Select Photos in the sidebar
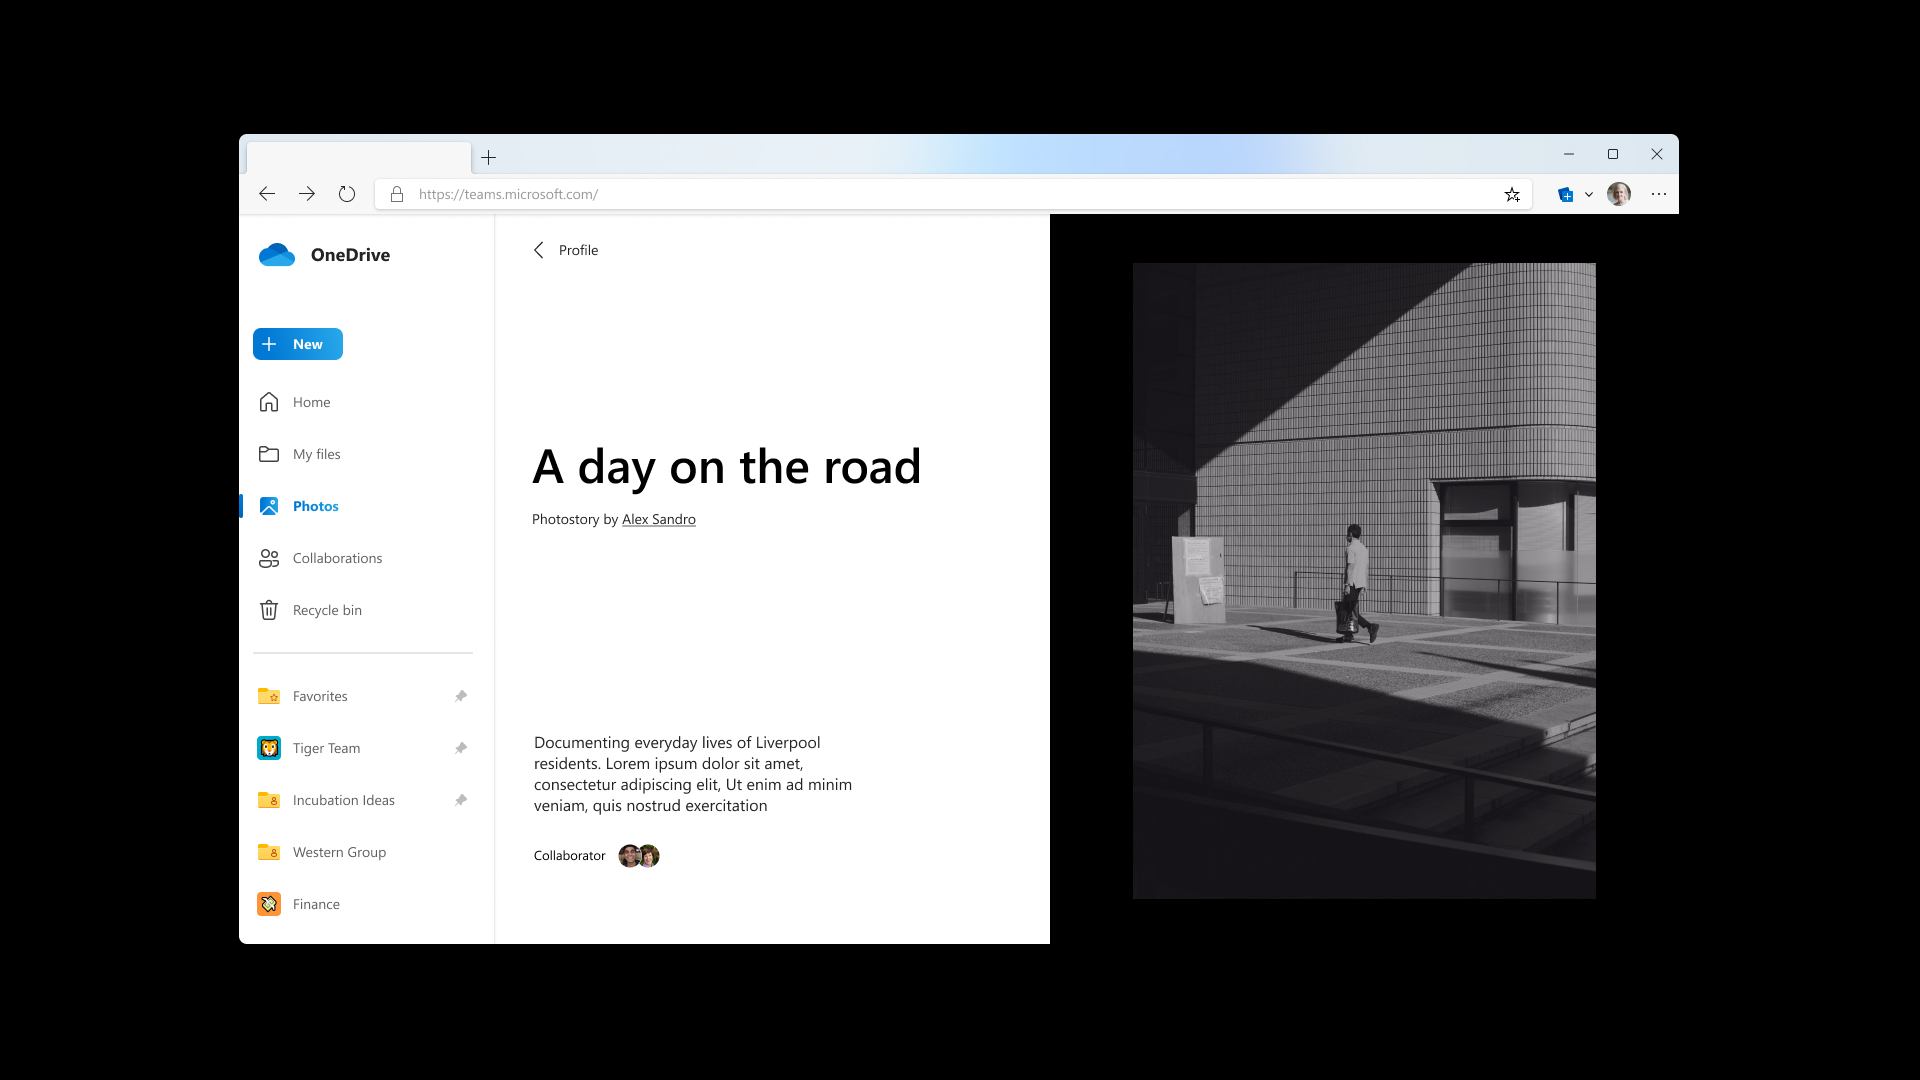Viewport: 1920px width, 1080px height. [x=315, y=506]
